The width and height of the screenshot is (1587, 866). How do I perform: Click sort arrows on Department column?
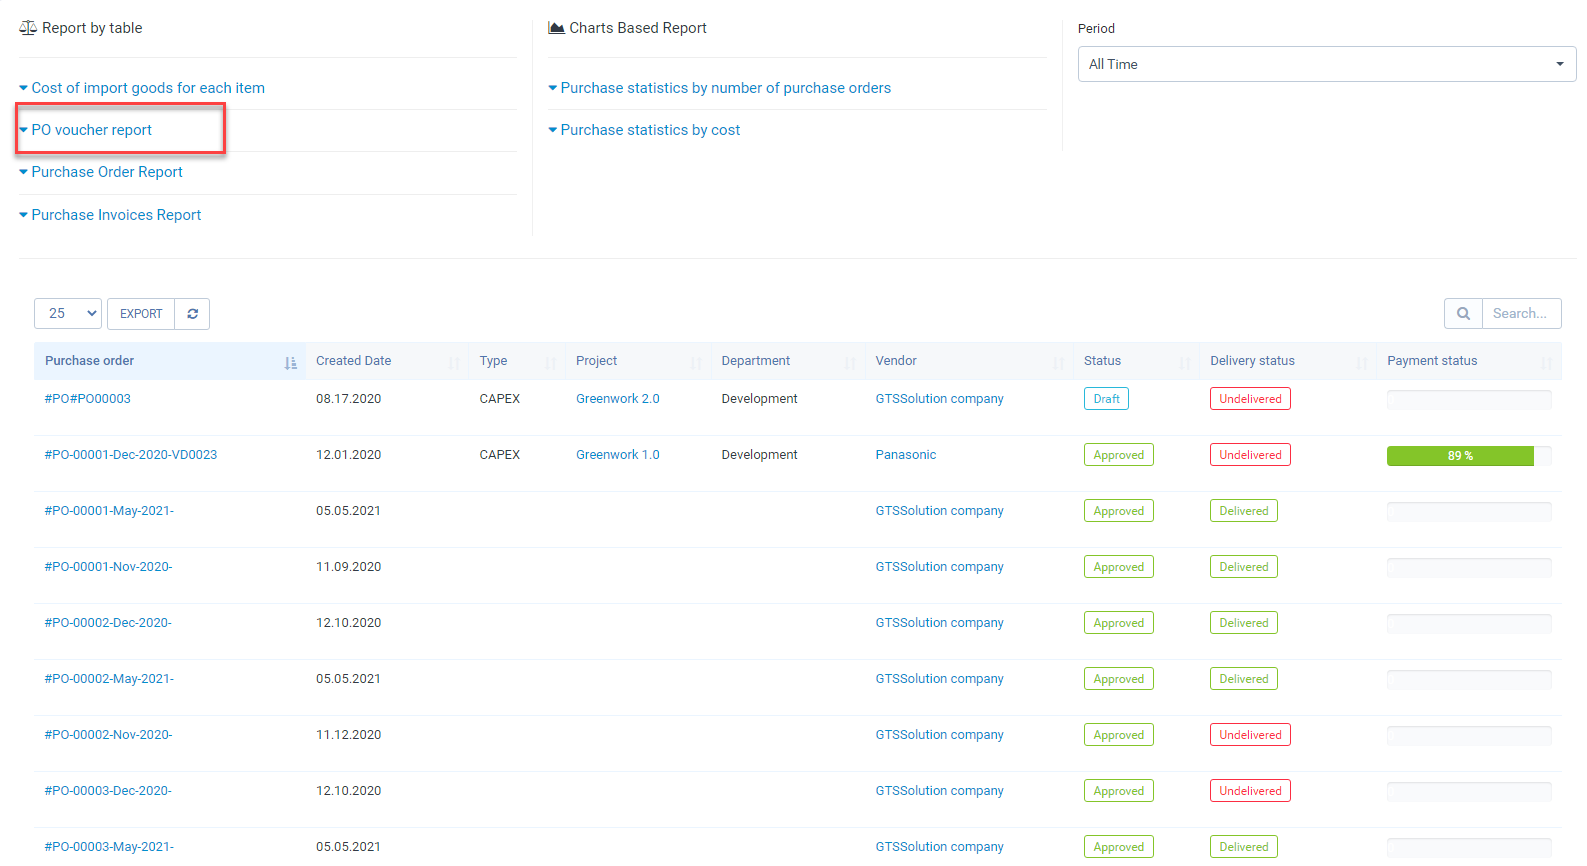point(849,362)
